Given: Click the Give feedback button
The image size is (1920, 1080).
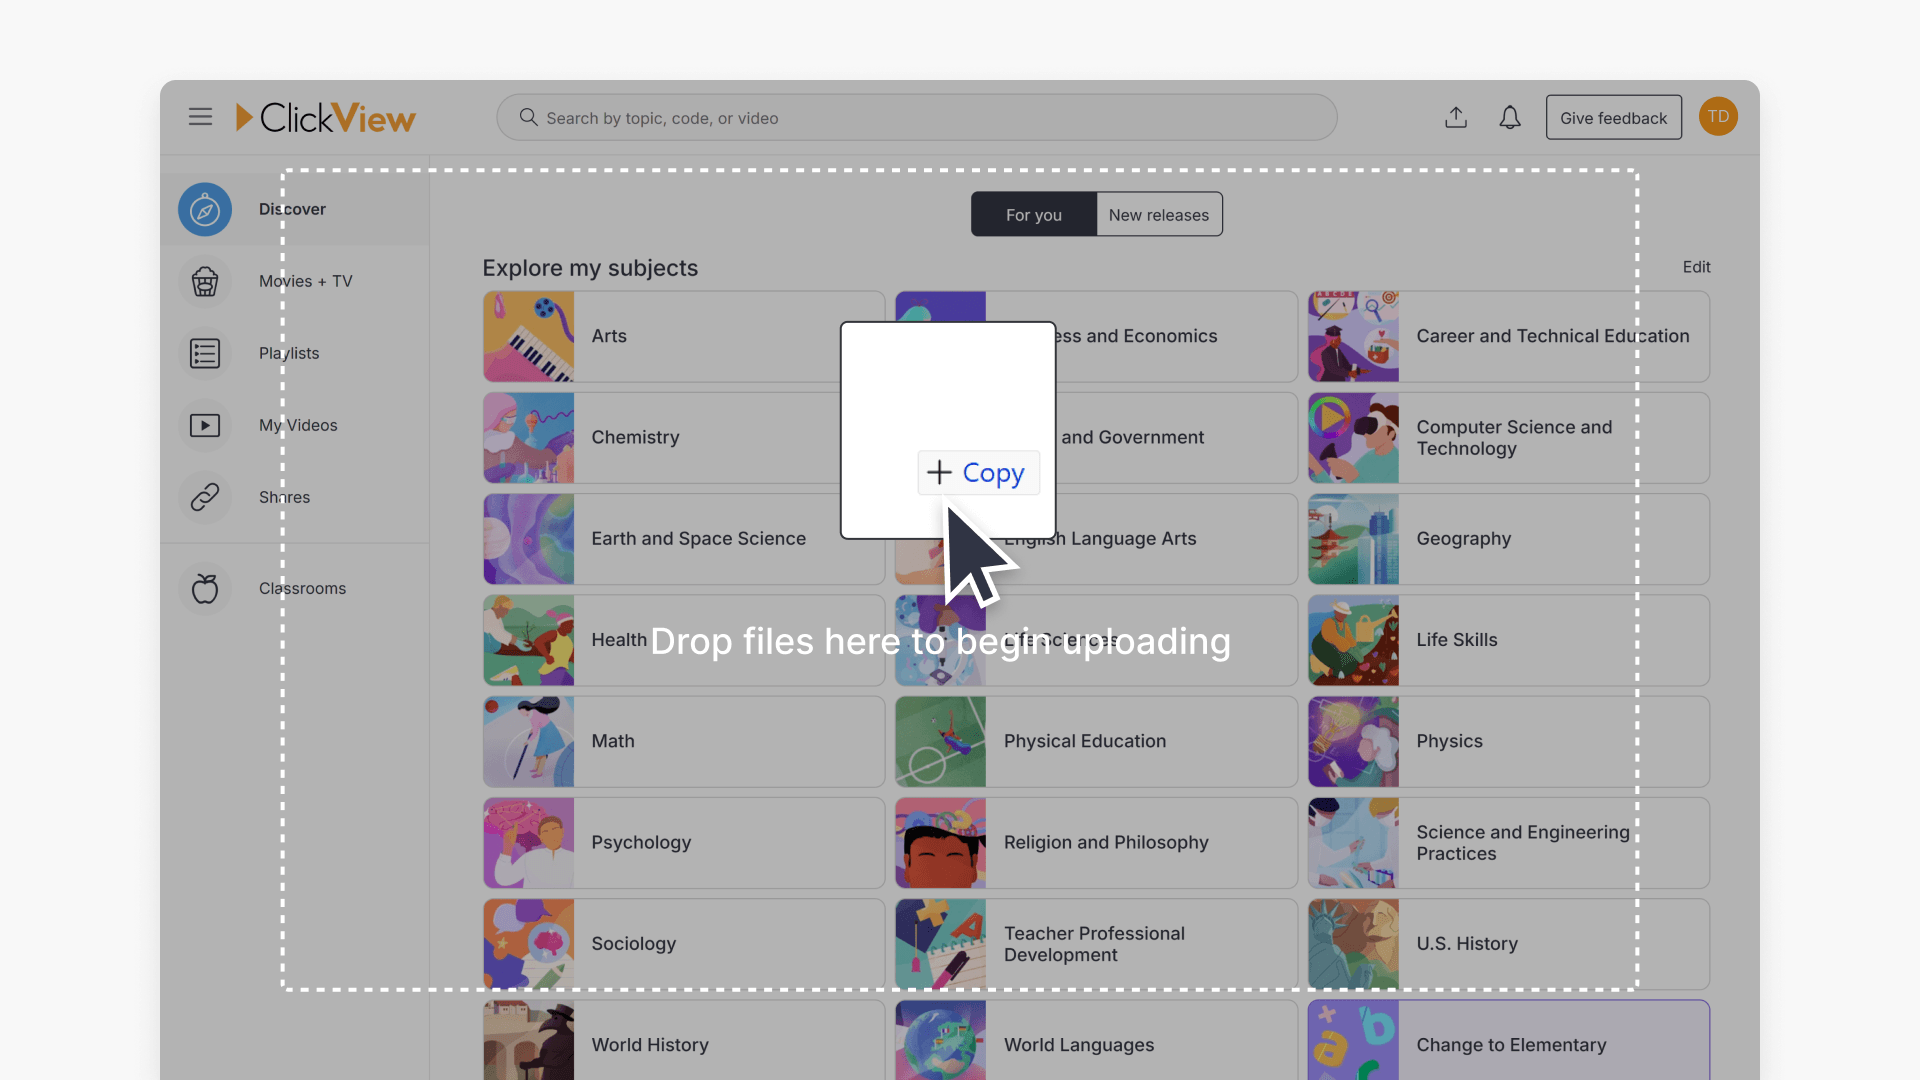Looking at the screenshot, I should 1613,117.
